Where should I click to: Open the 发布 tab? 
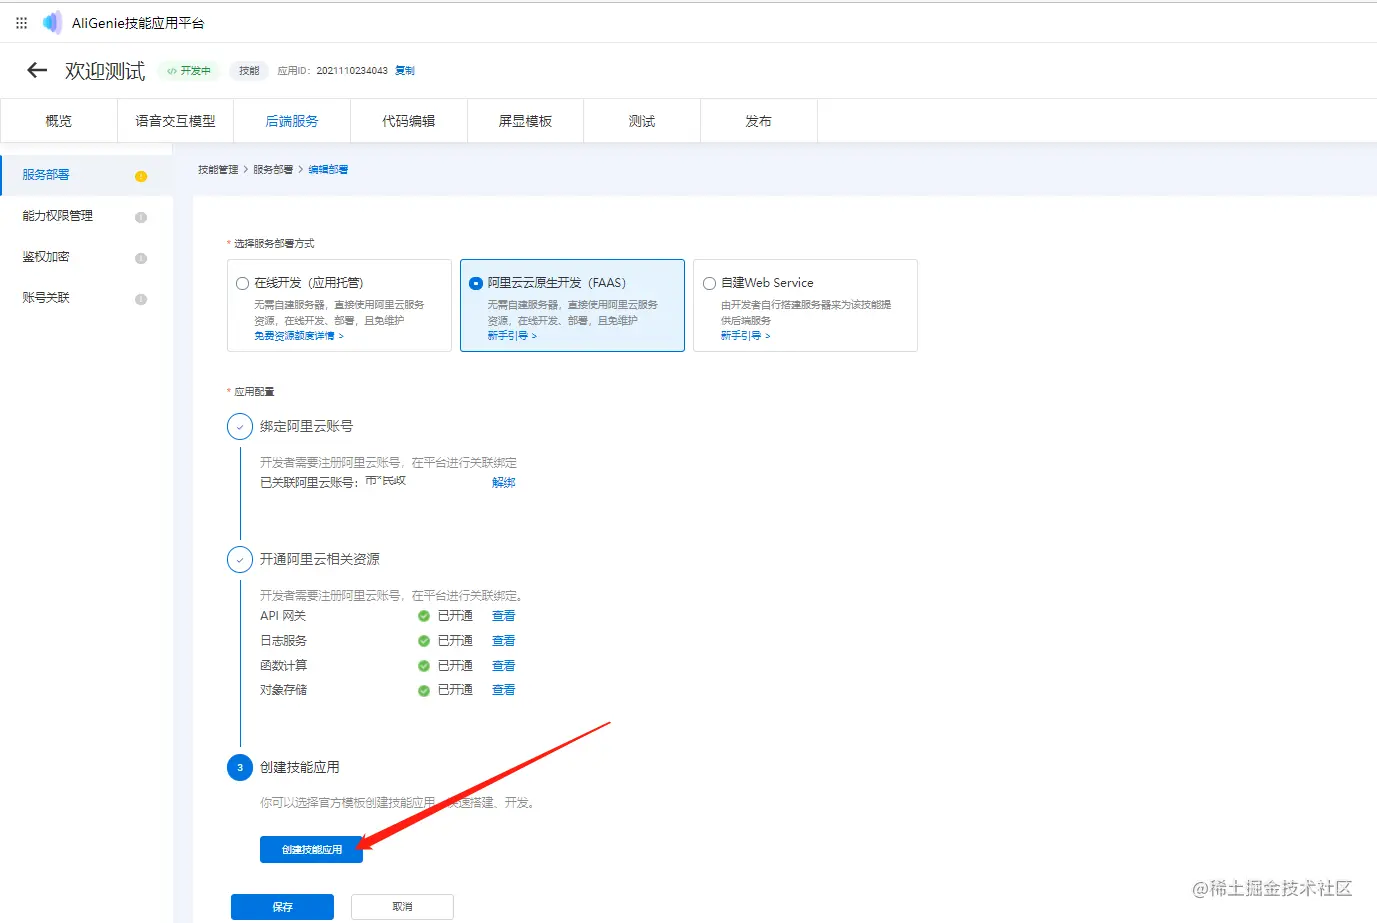click(x=759, y=121)
